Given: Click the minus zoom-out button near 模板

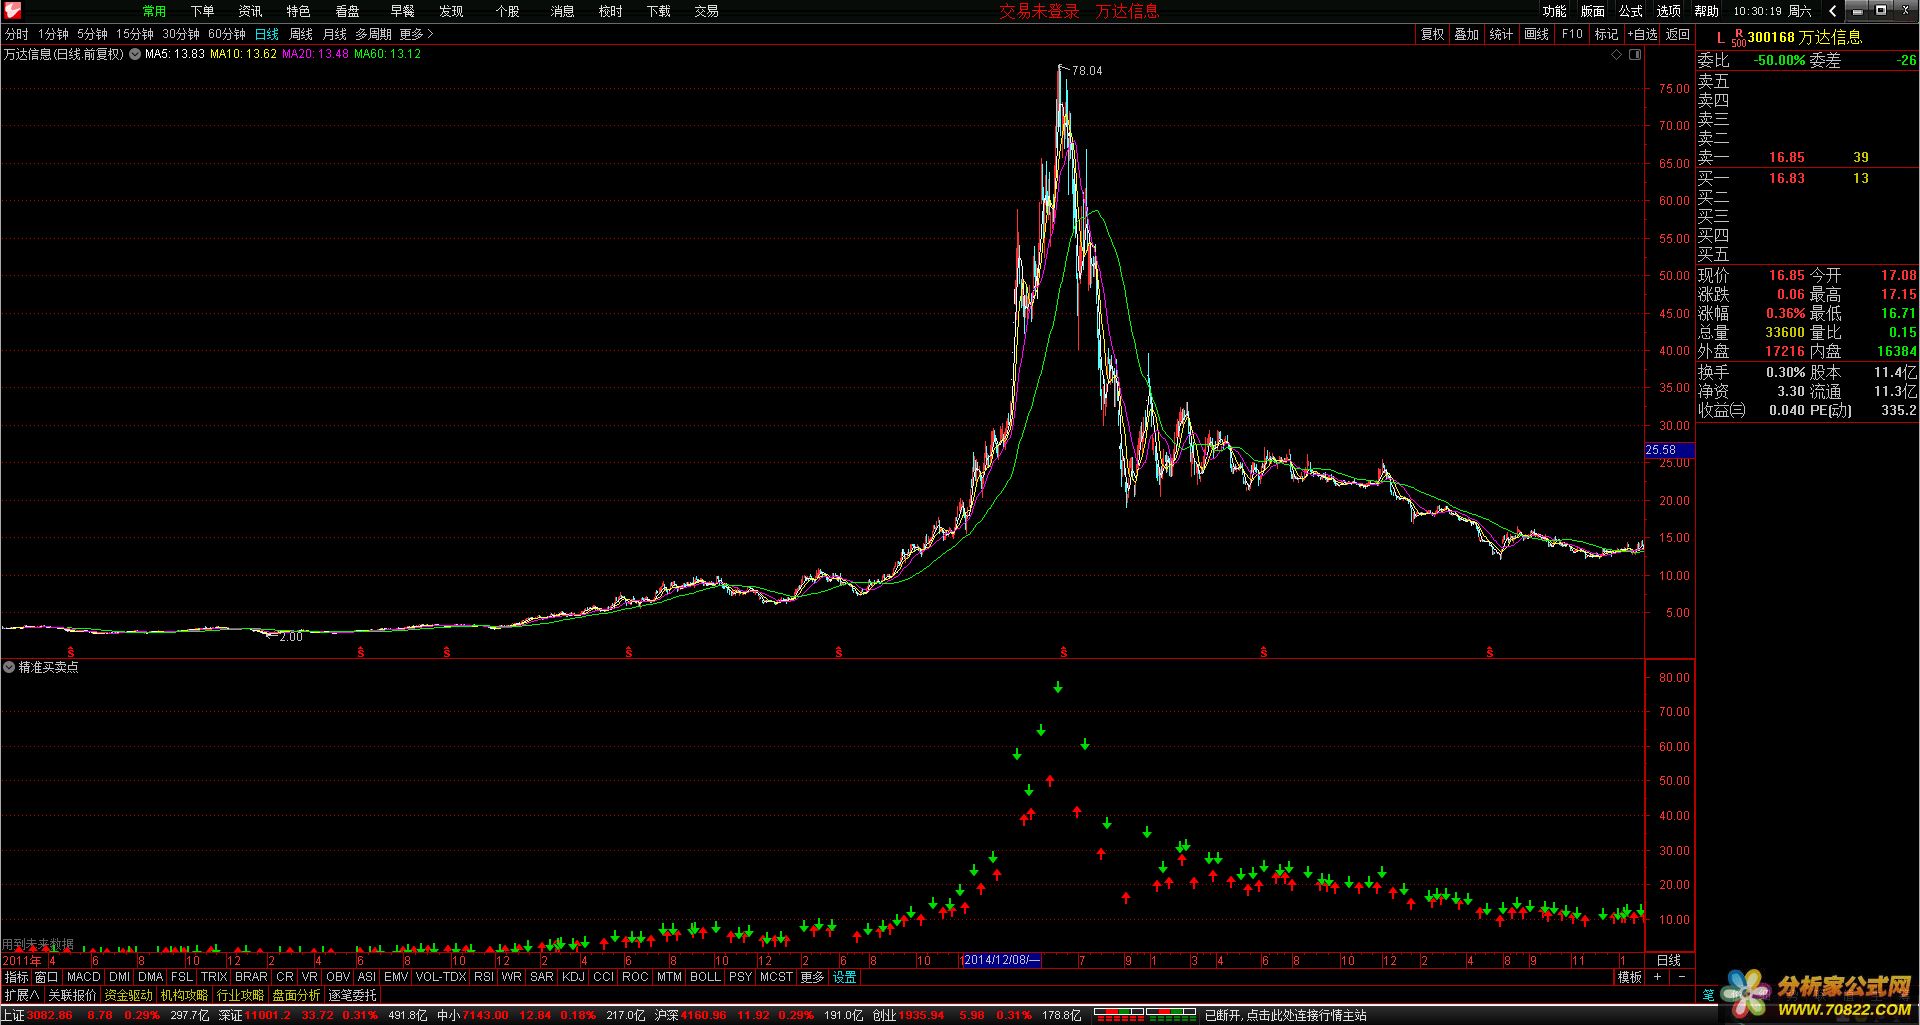Looking at the screenshot, I should [x=1681, y=977].
